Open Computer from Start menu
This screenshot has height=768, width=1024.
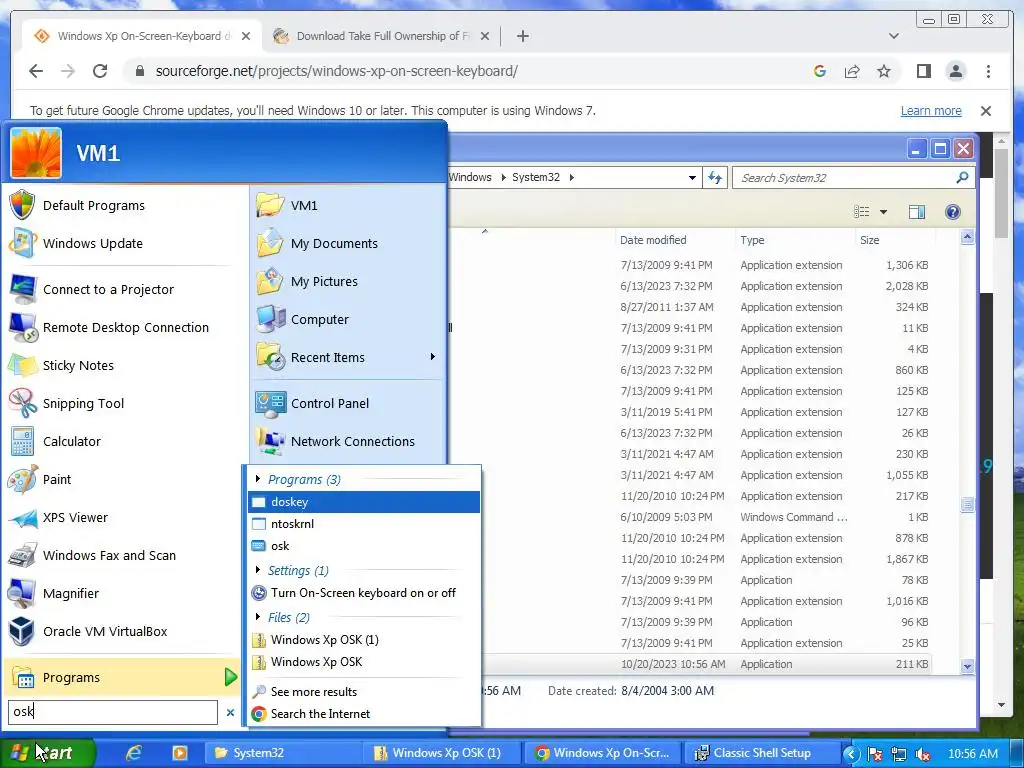pos(319,319)
